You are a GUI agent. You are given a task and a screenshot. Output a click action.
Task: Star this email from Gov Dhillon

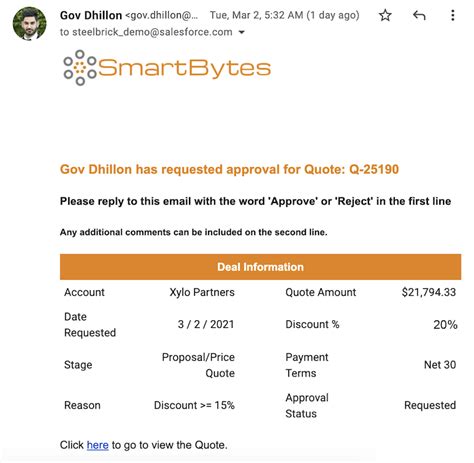click(385, 15)
